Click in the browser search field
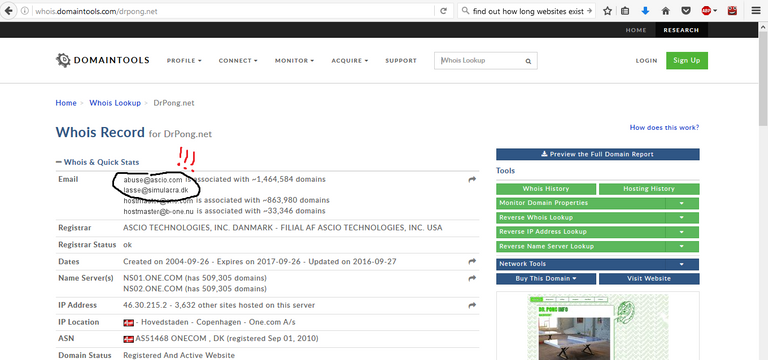Viewport: 768px width, 360px height. (x=528, y=11)
